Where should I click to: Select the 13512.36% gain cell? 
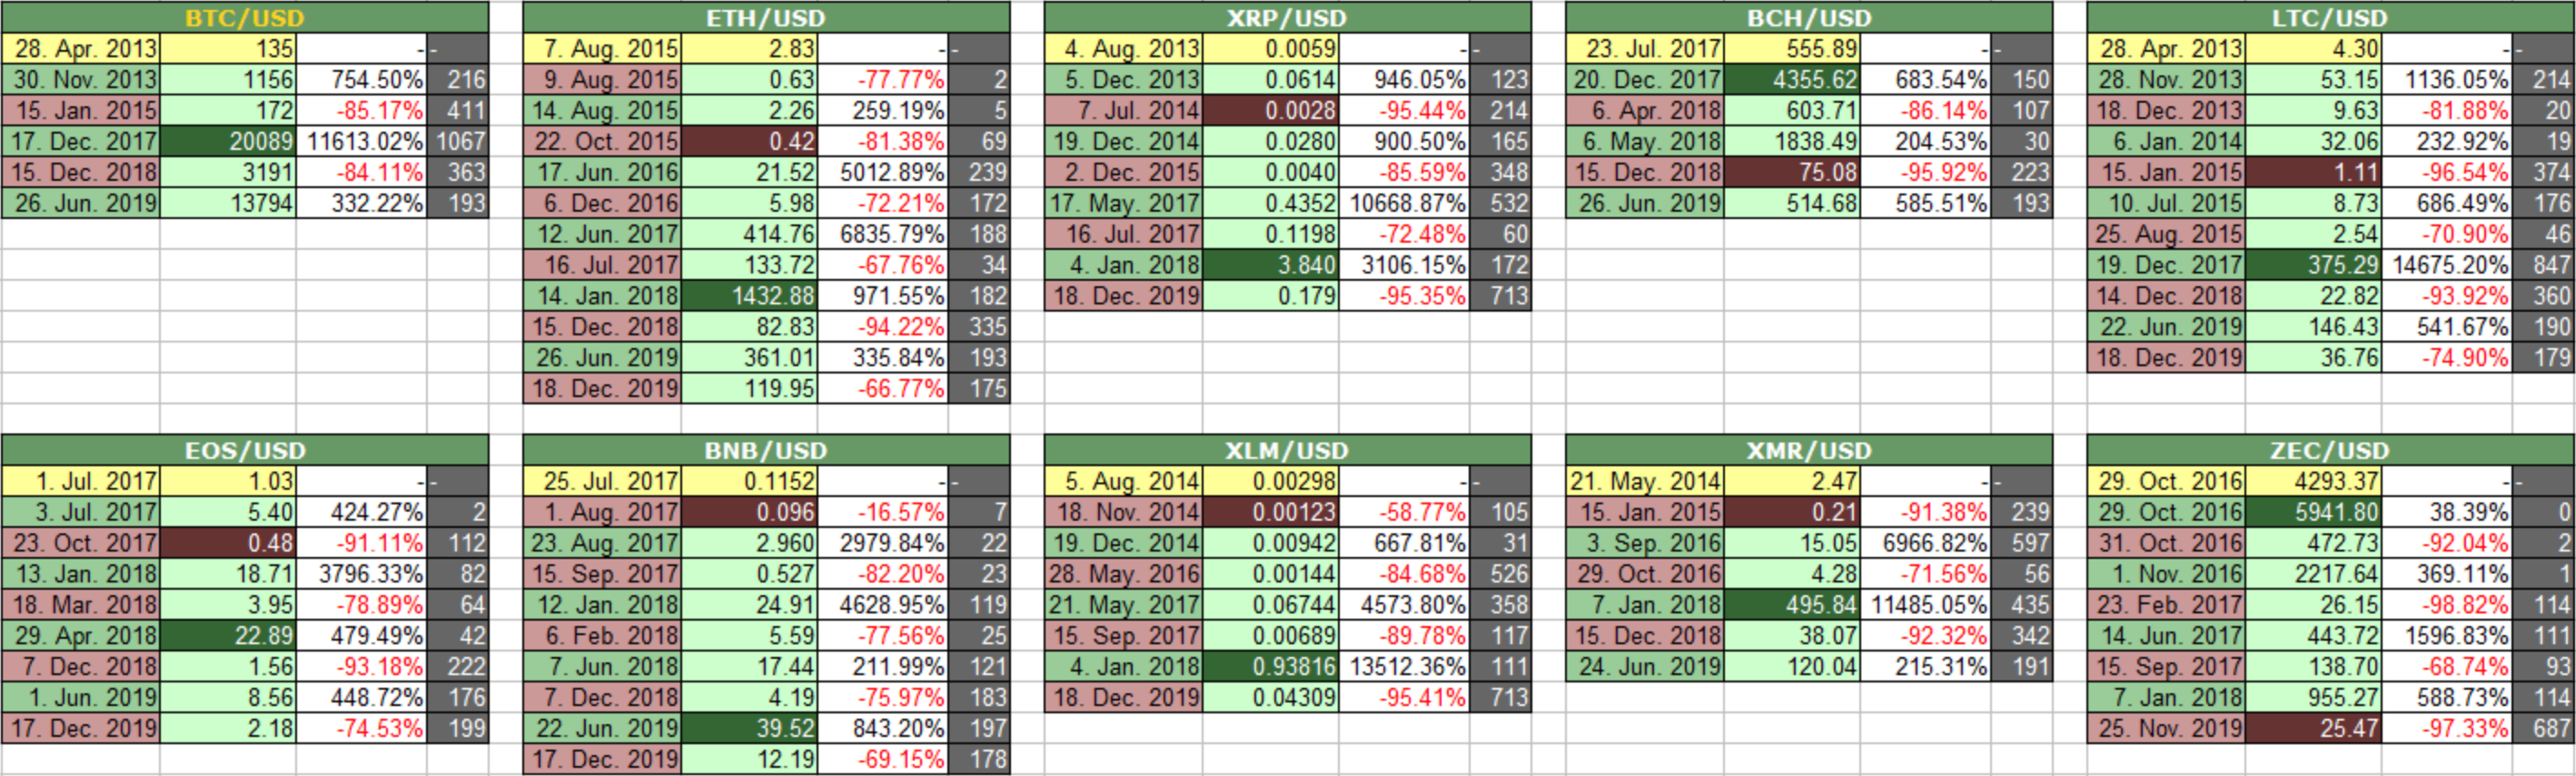pyautogui.click(x=1404, y=667)
